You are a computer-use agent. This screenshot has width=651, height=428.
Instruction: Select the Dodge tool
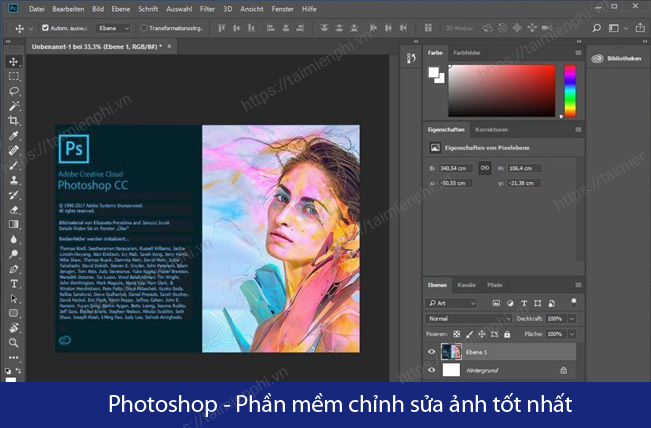(x=13, y=254)
